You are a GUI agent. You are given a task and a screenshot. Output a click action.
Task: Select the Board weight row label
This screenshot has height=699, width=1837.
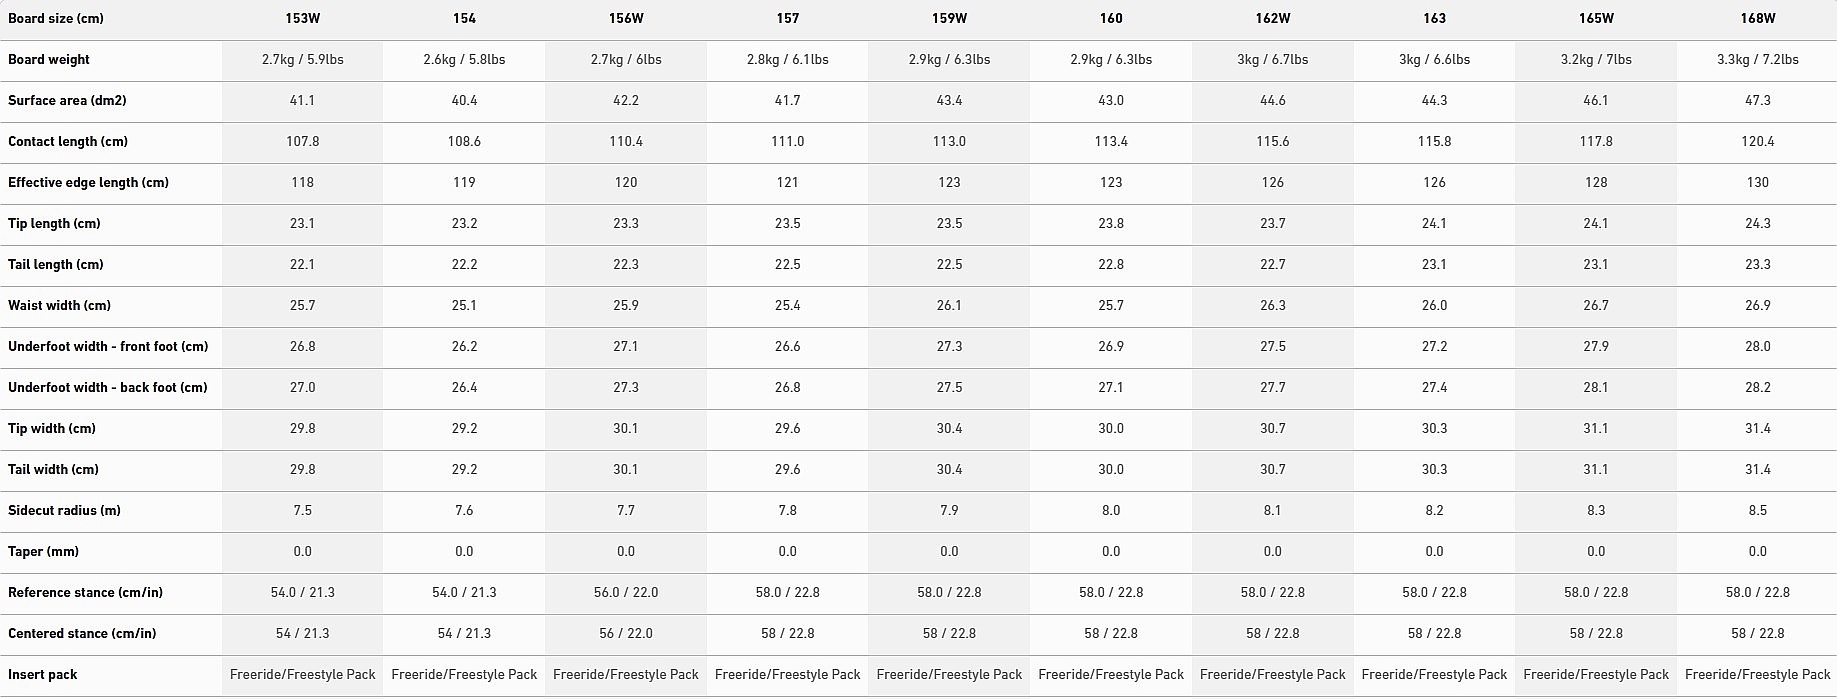(x=49, y=59)
